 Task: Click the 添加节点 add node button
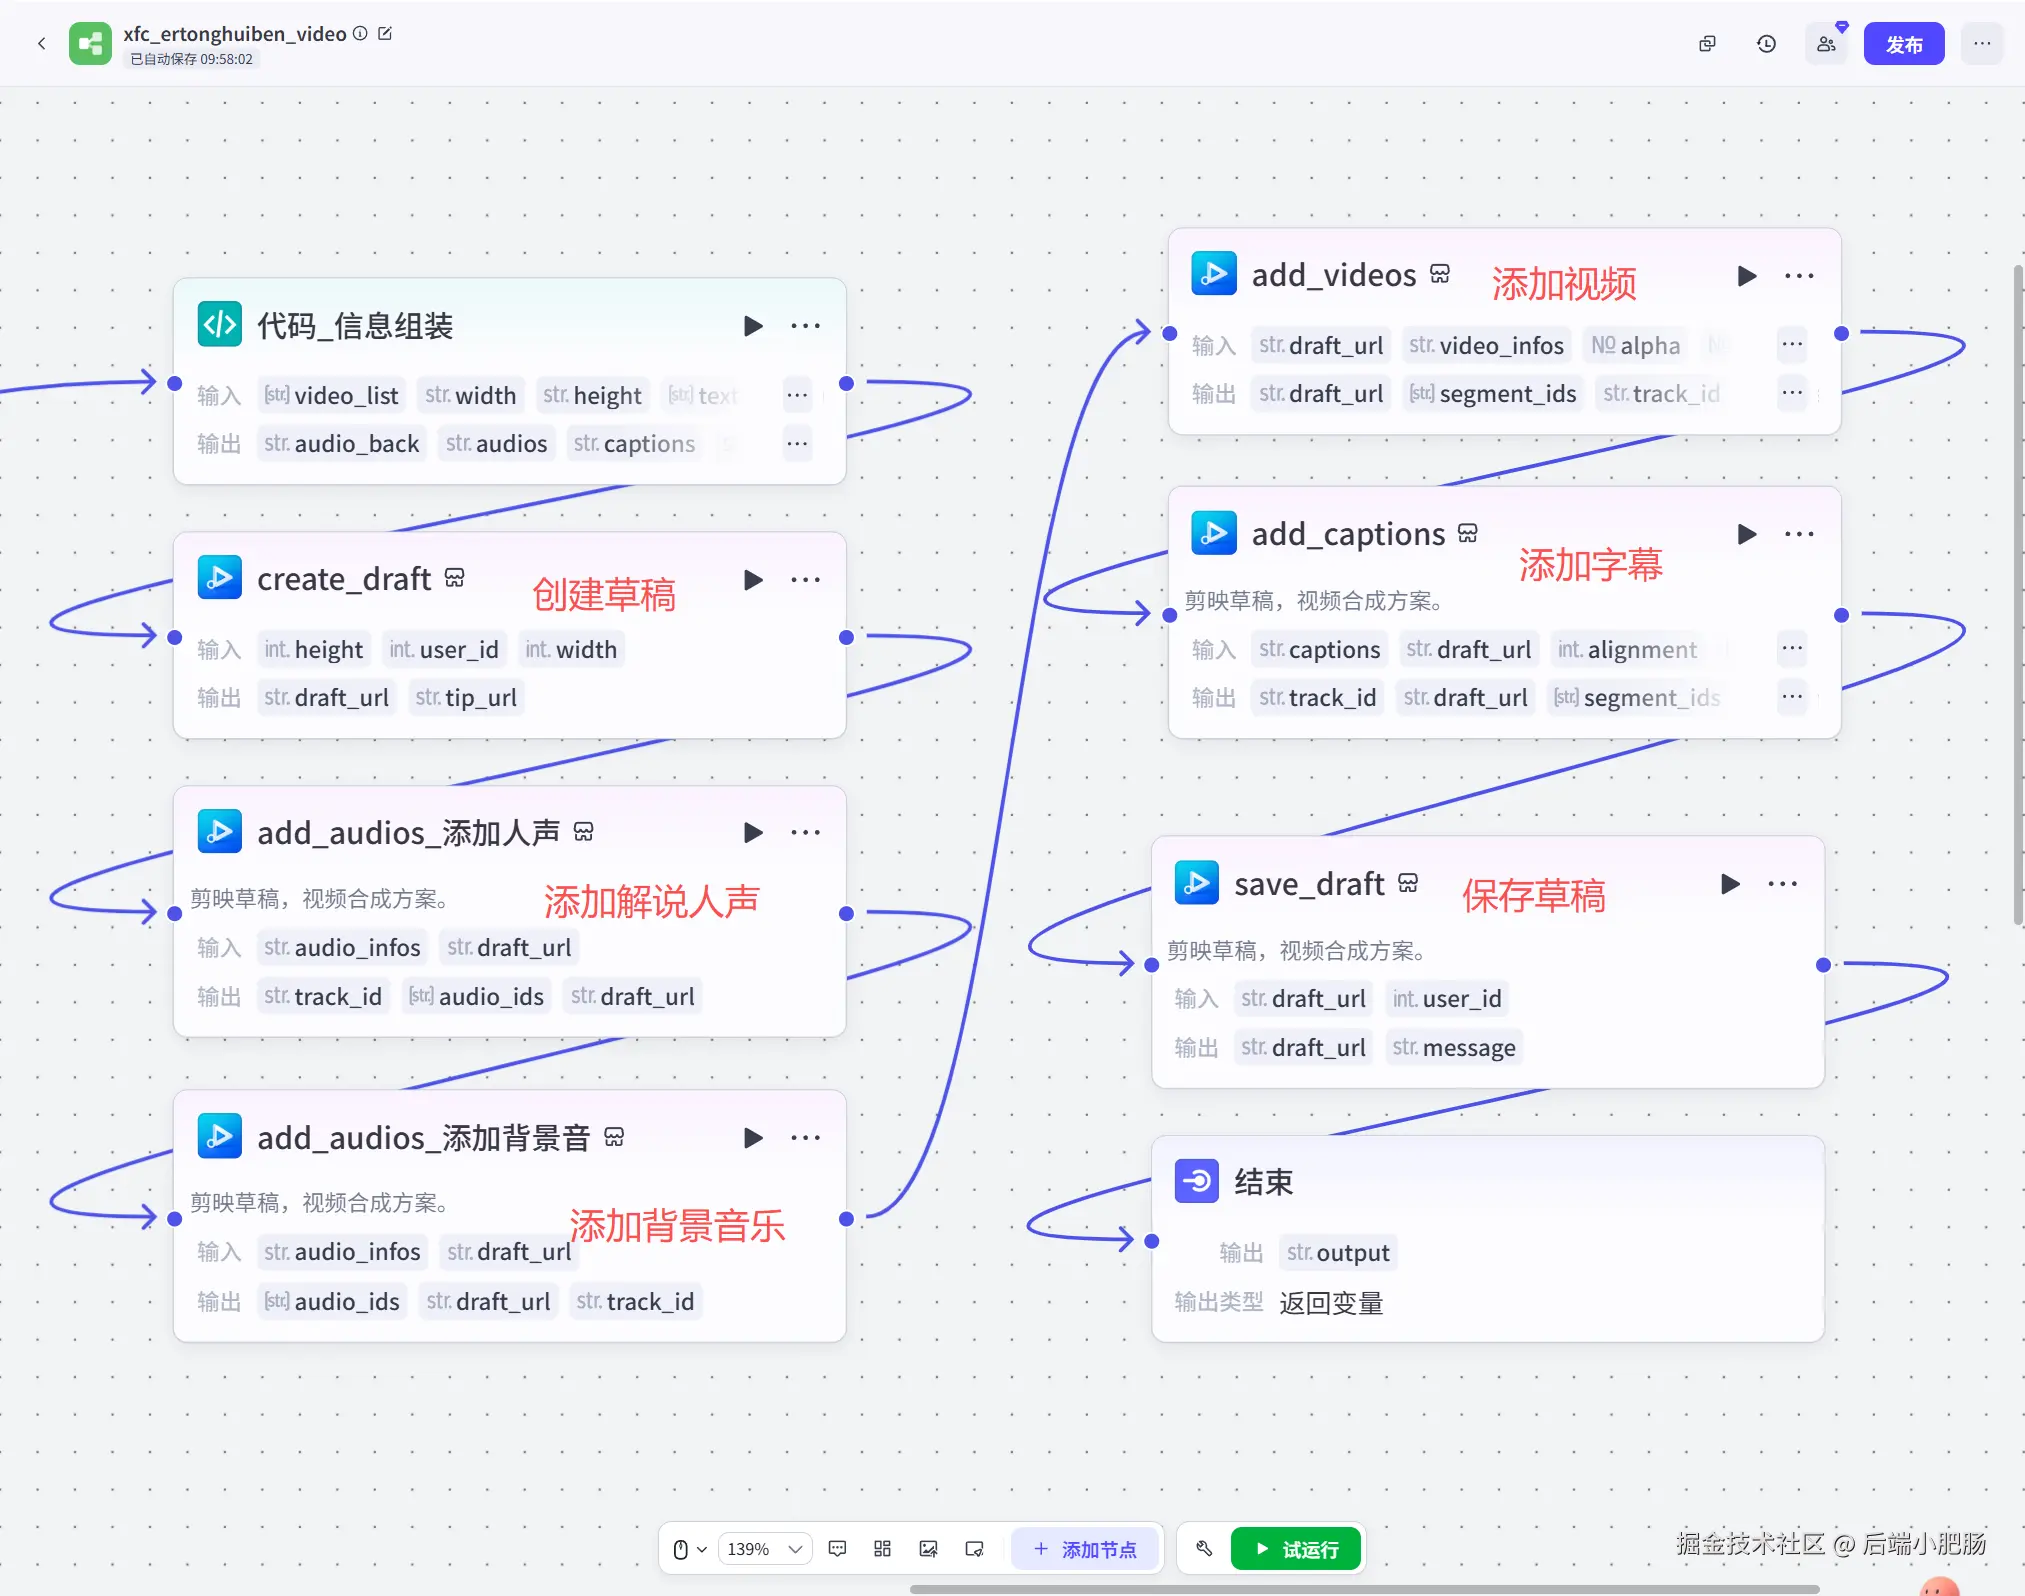(x=1085, y=1549)
